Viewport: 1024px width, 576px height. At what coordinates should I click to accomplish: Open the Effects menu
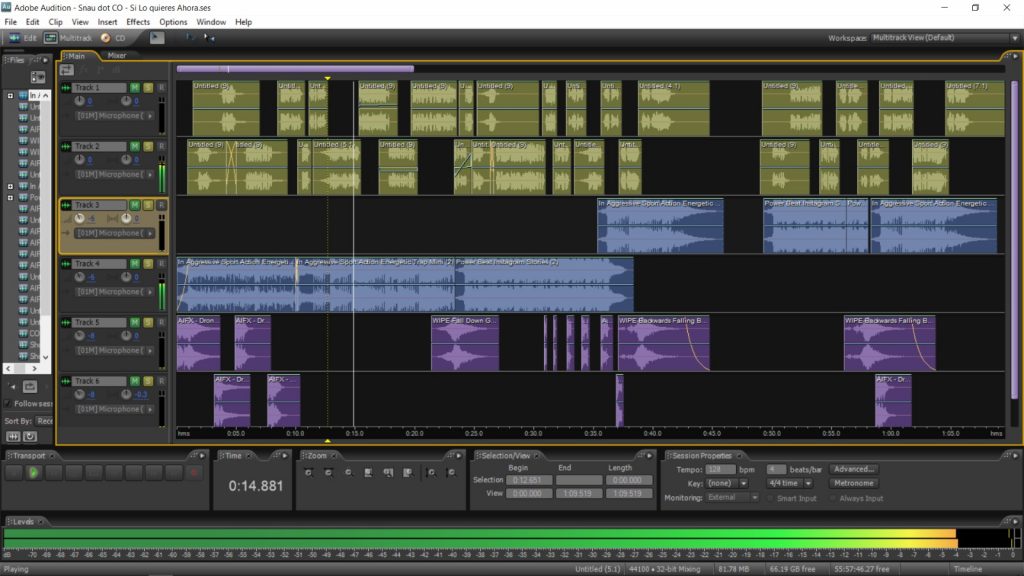tap(138, 22)
